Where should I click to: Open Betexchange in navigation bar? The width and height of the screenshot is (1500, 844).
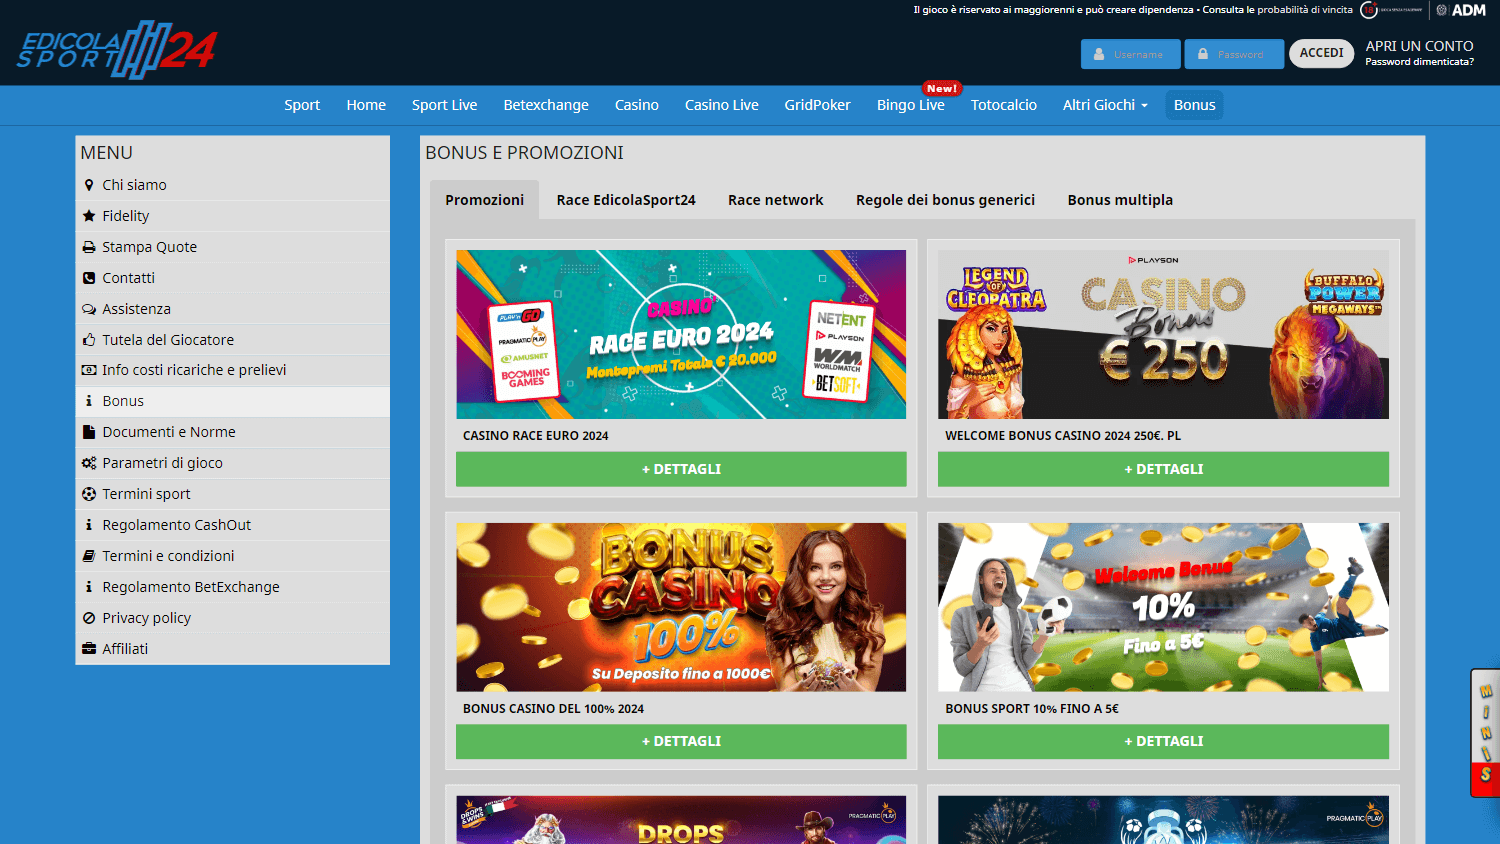[x=546, y=105]
